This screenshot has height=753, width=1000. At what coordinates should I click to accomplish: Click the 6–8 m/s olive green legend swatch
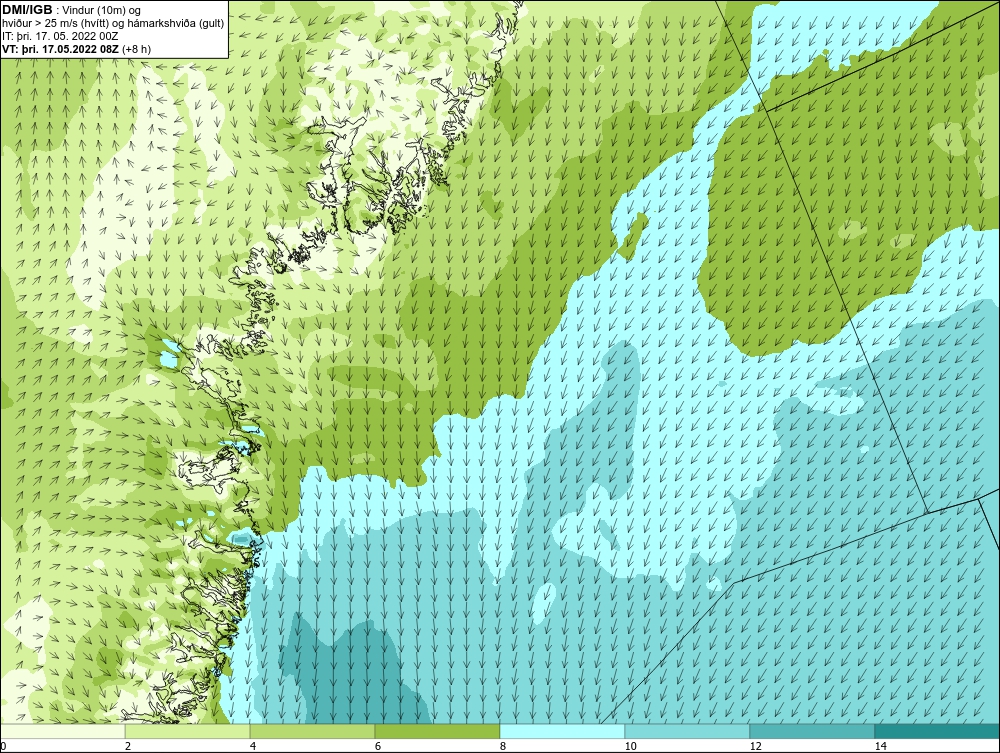pos(438,731)
